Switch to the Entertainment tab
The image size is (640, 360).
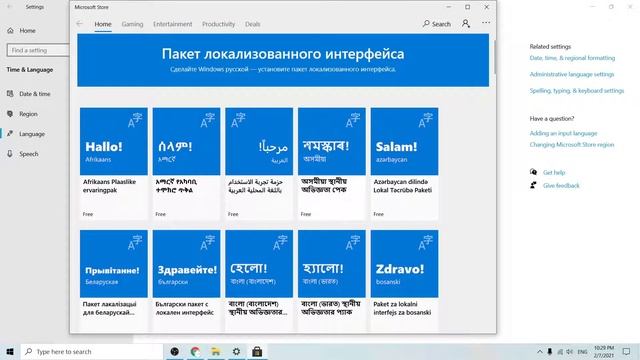[x=173, y=24]
